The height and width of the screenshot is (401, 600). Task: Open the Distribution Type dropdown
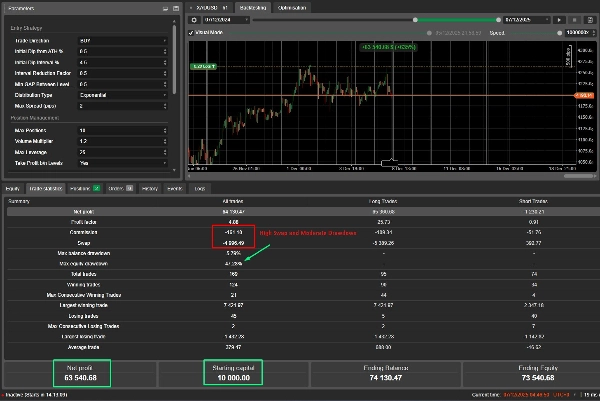tap(122, 95)
